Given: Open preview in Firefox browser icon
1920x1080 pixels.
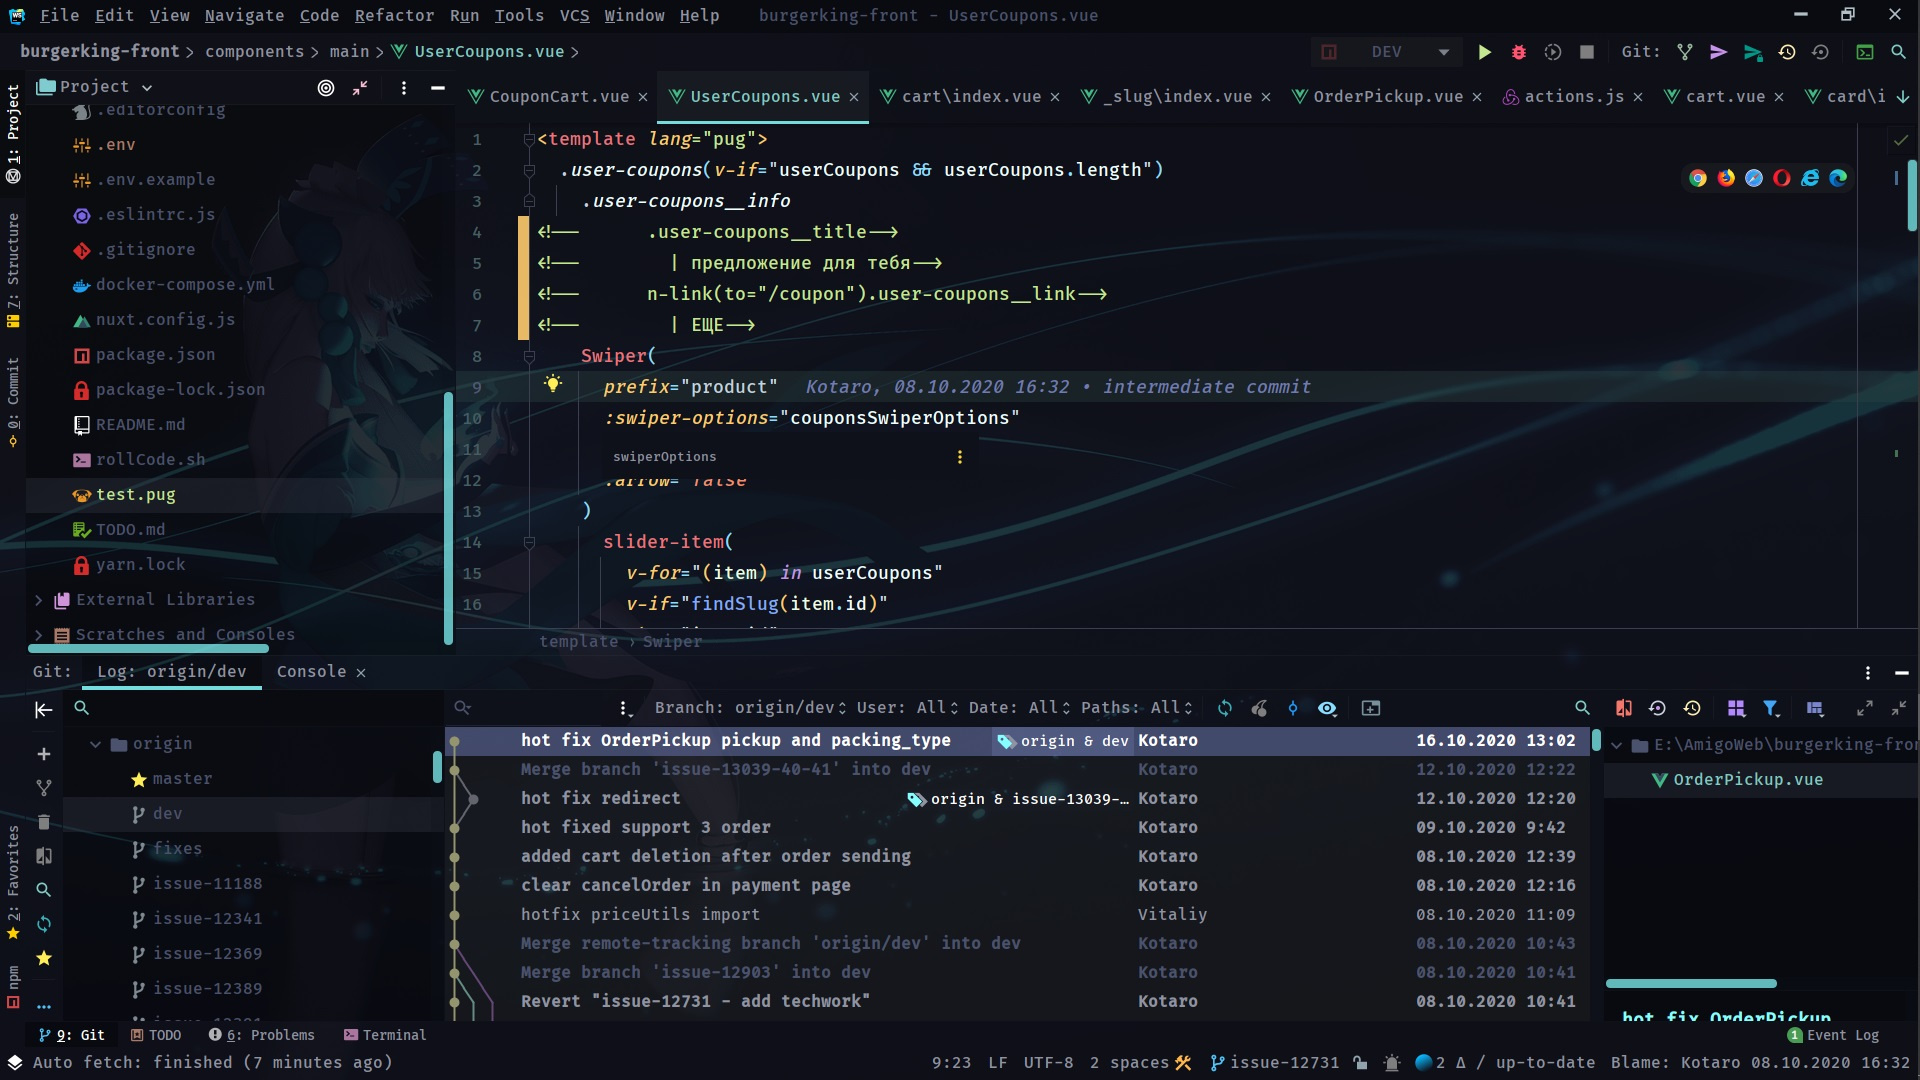Looking at the screenshot, I should (1726, 178).
